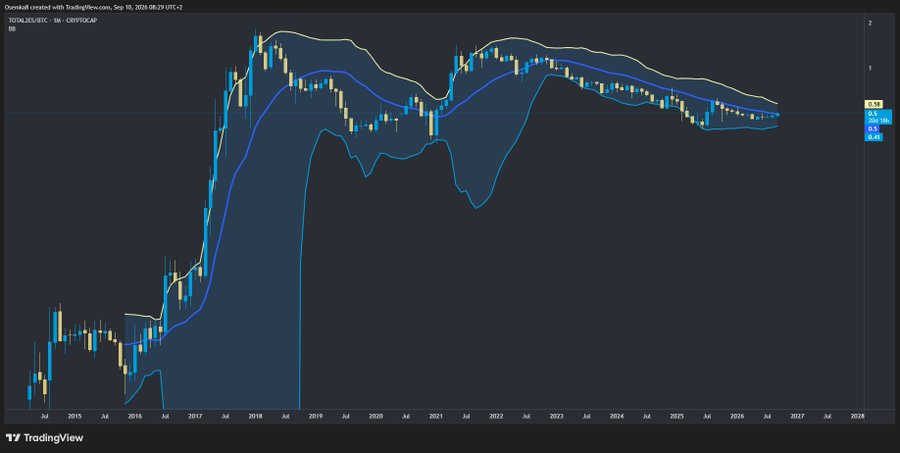Click the 2028 label on time axis
Image resolution: width=900 pixels, height=453 pixels.
point(858,415)
